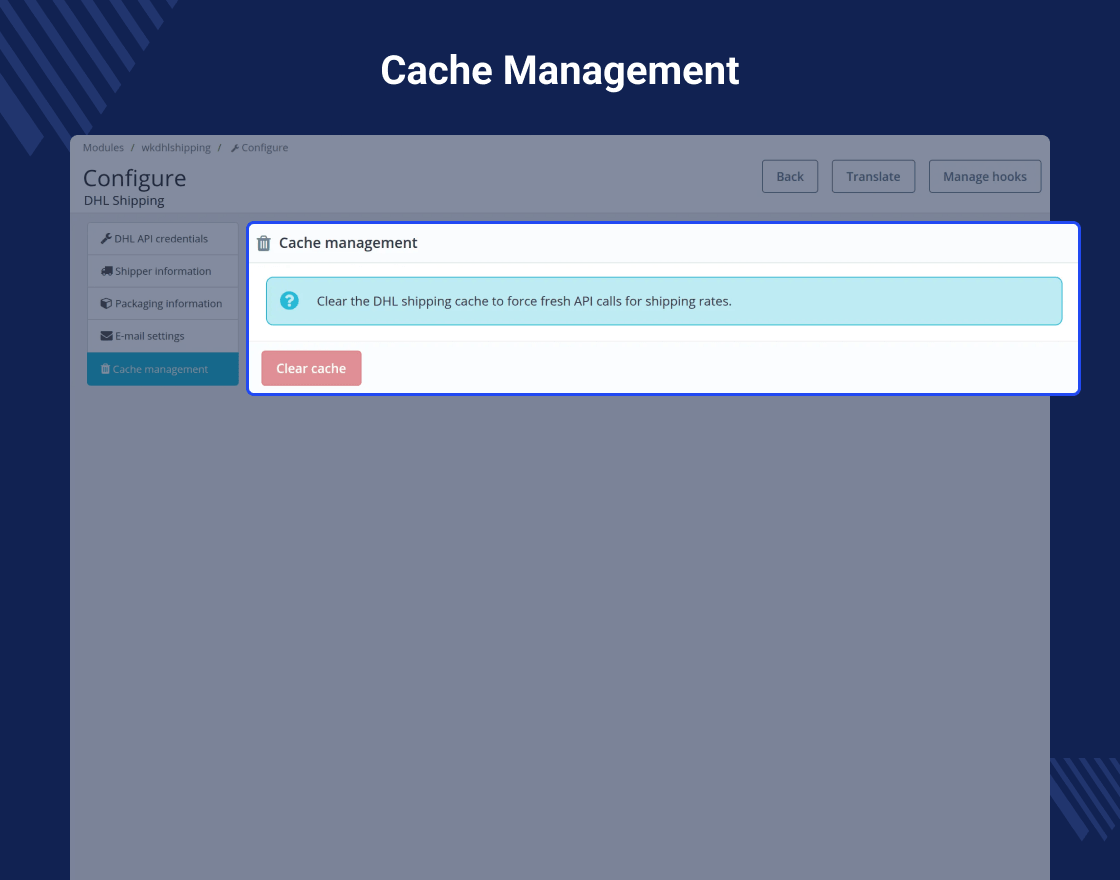Screen dimensions: 1120x880
Task: Open the Manage hooks button
Action: pos(985,176)
